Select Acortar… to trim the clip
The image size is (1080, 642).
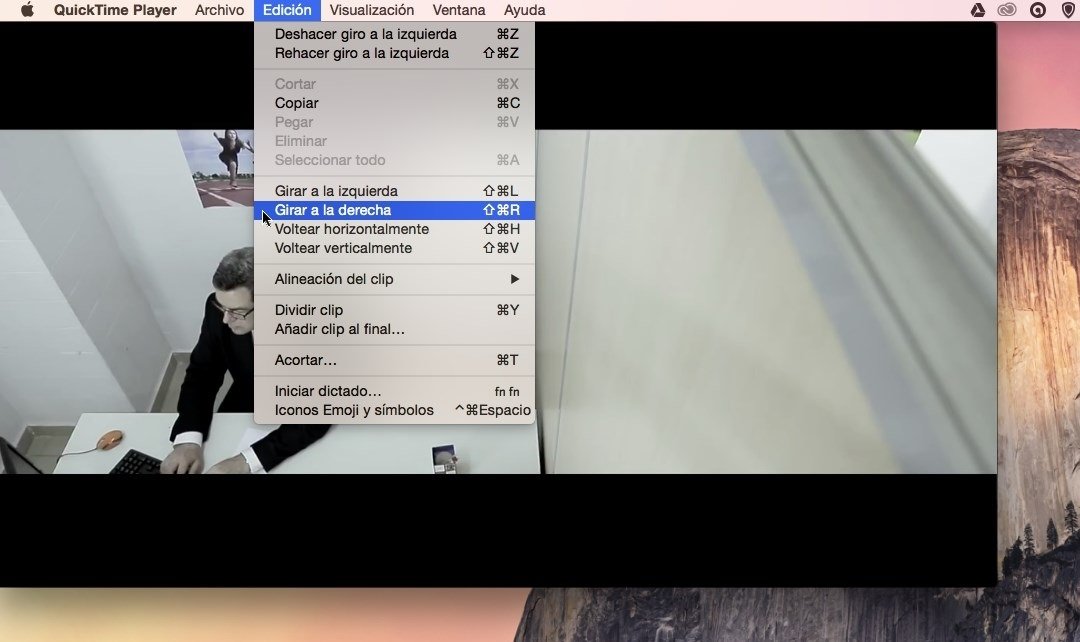click(394, 360)
